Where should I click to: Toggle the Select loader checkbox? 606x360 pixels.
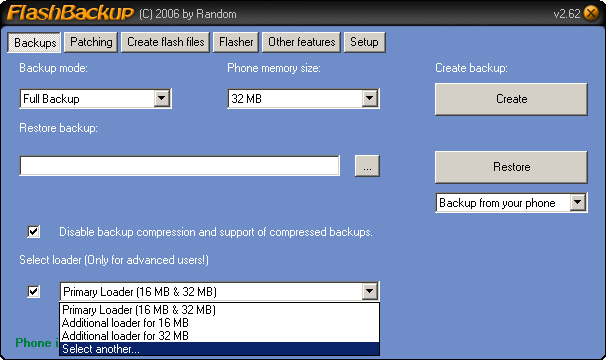(34, 291)
